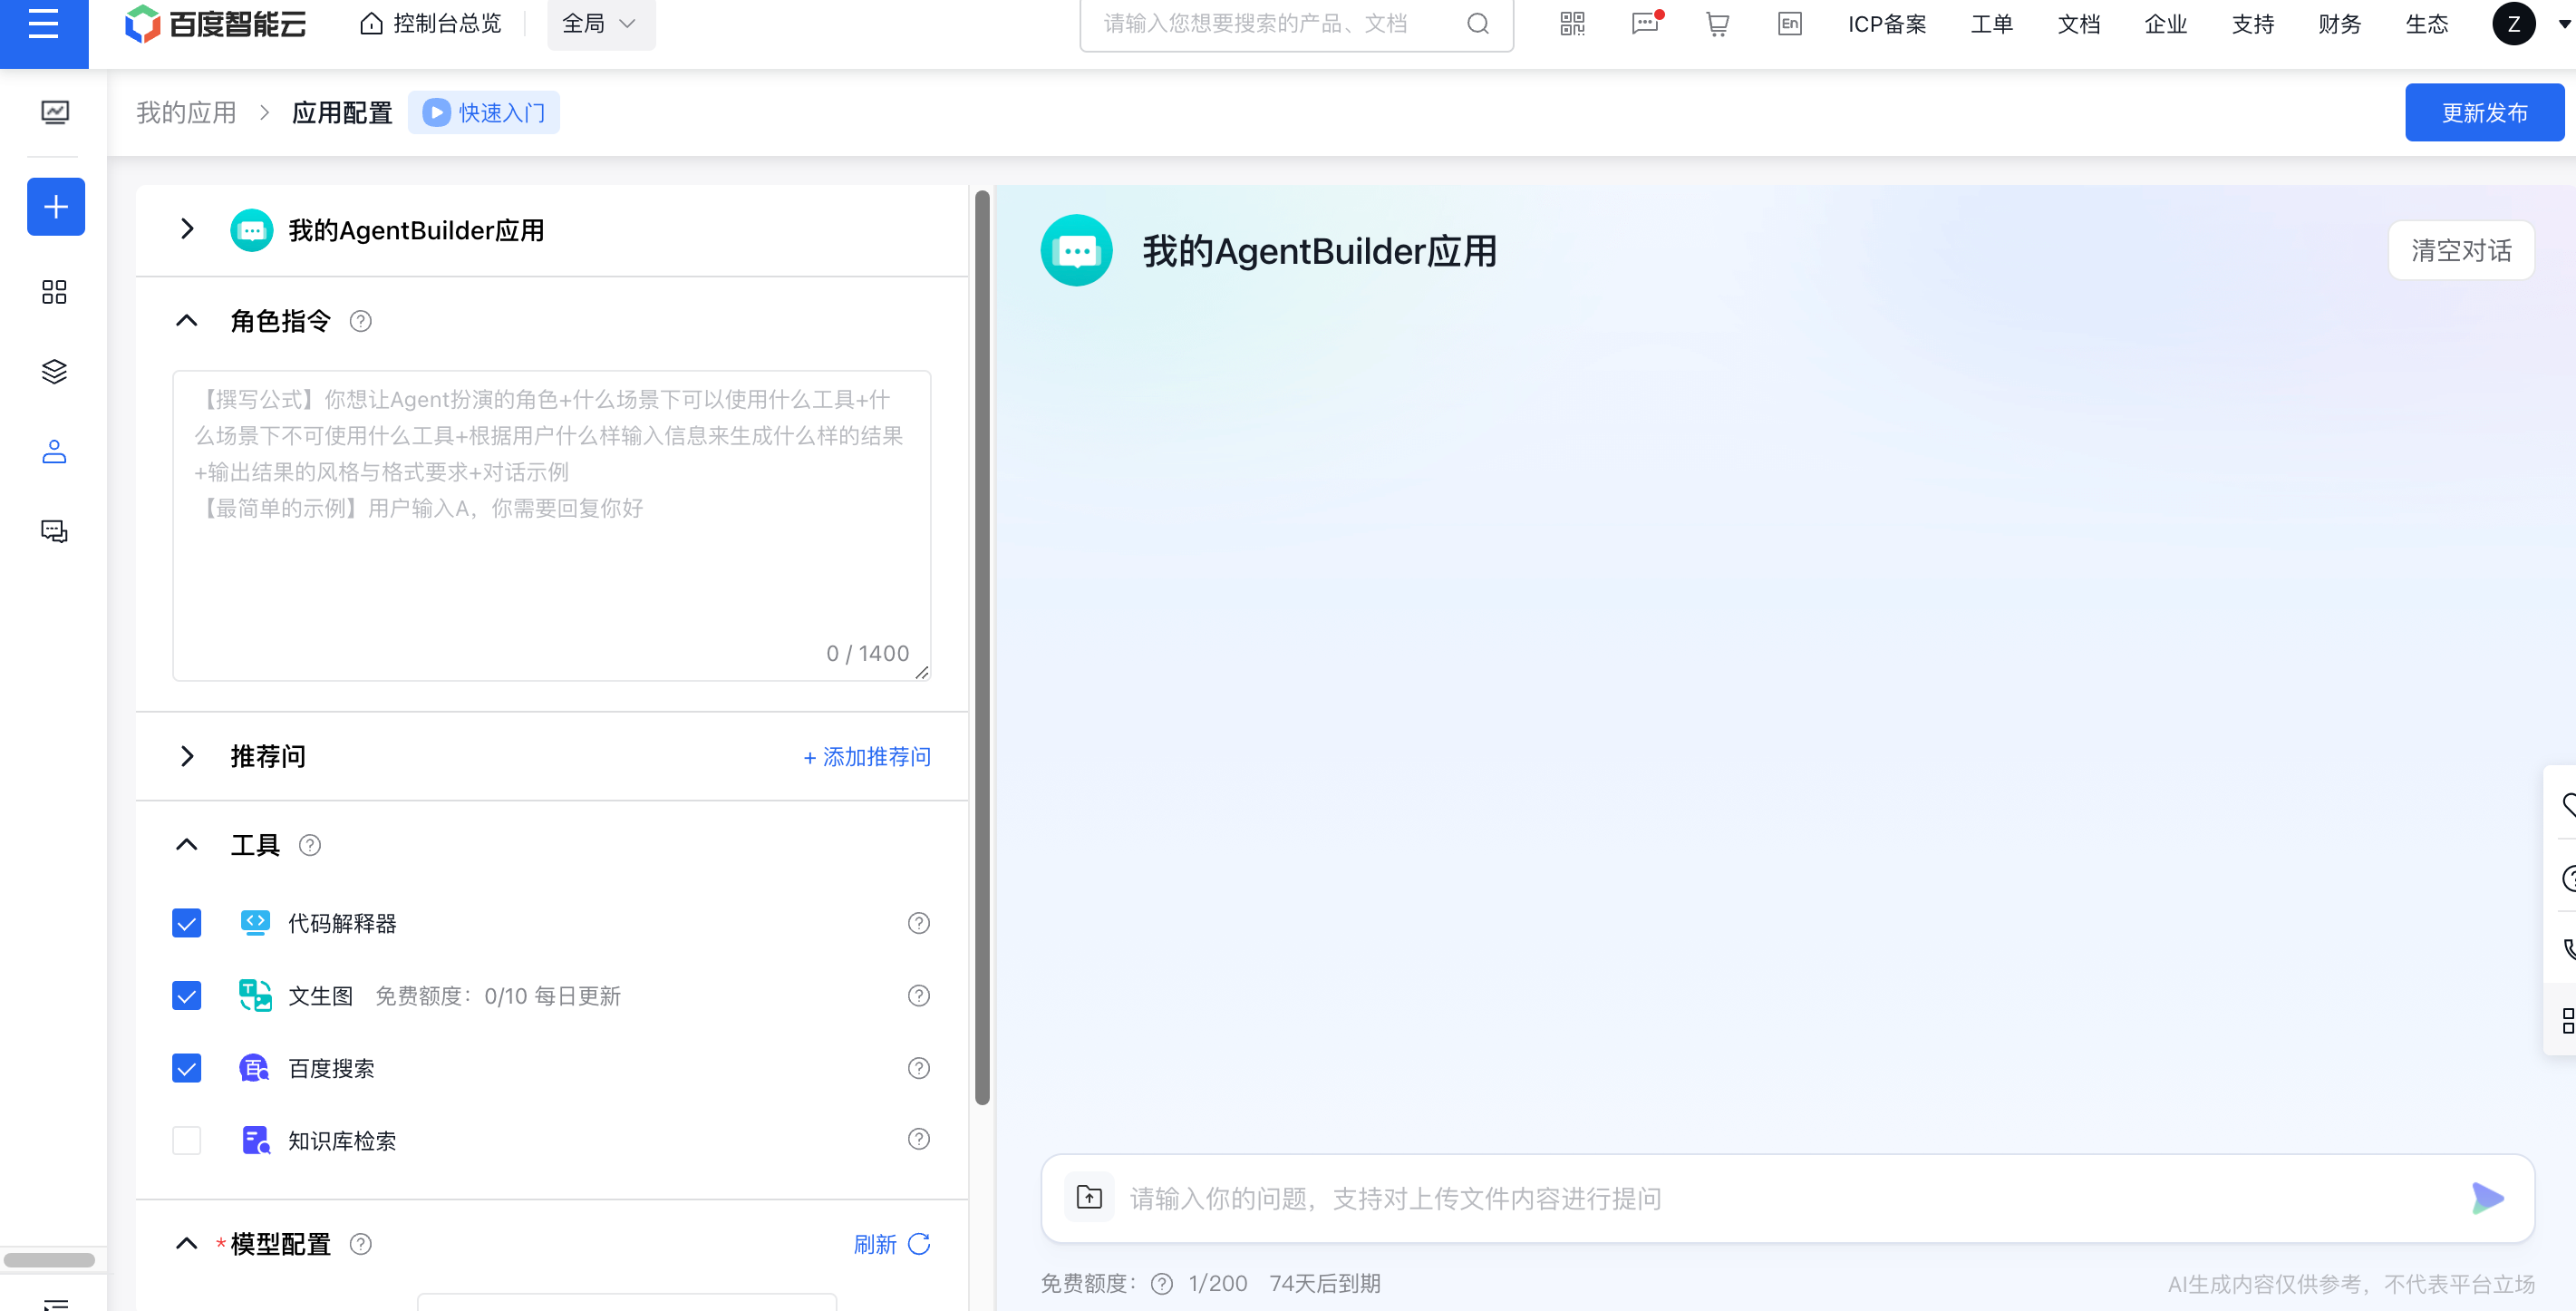Screen dimensions: 2576x1311
Task: Open the shopping cart icon
Action: (1717, 24)
